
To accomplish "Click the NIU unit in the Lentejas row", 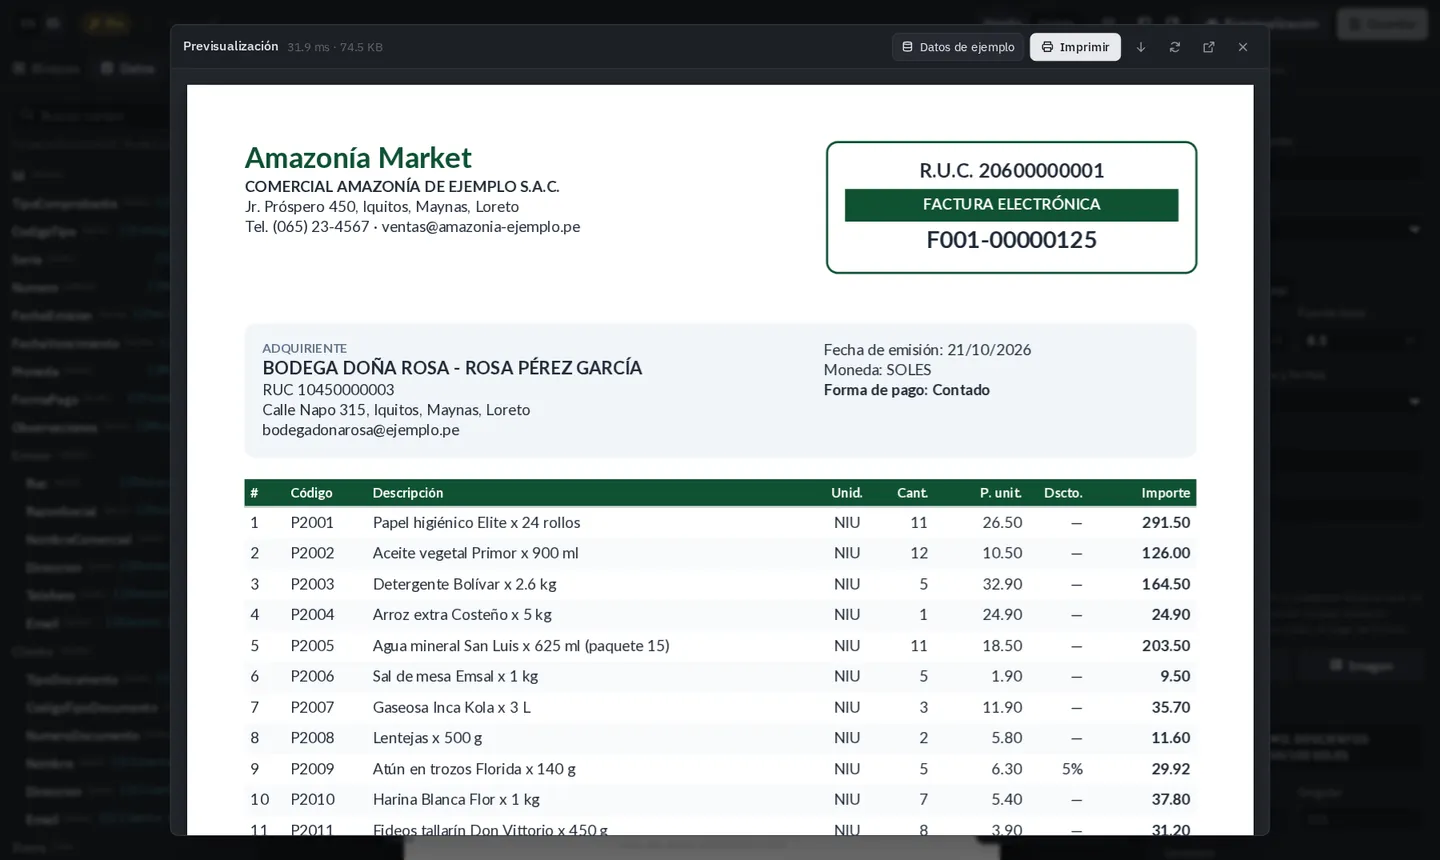I will (x=847, y=738).
